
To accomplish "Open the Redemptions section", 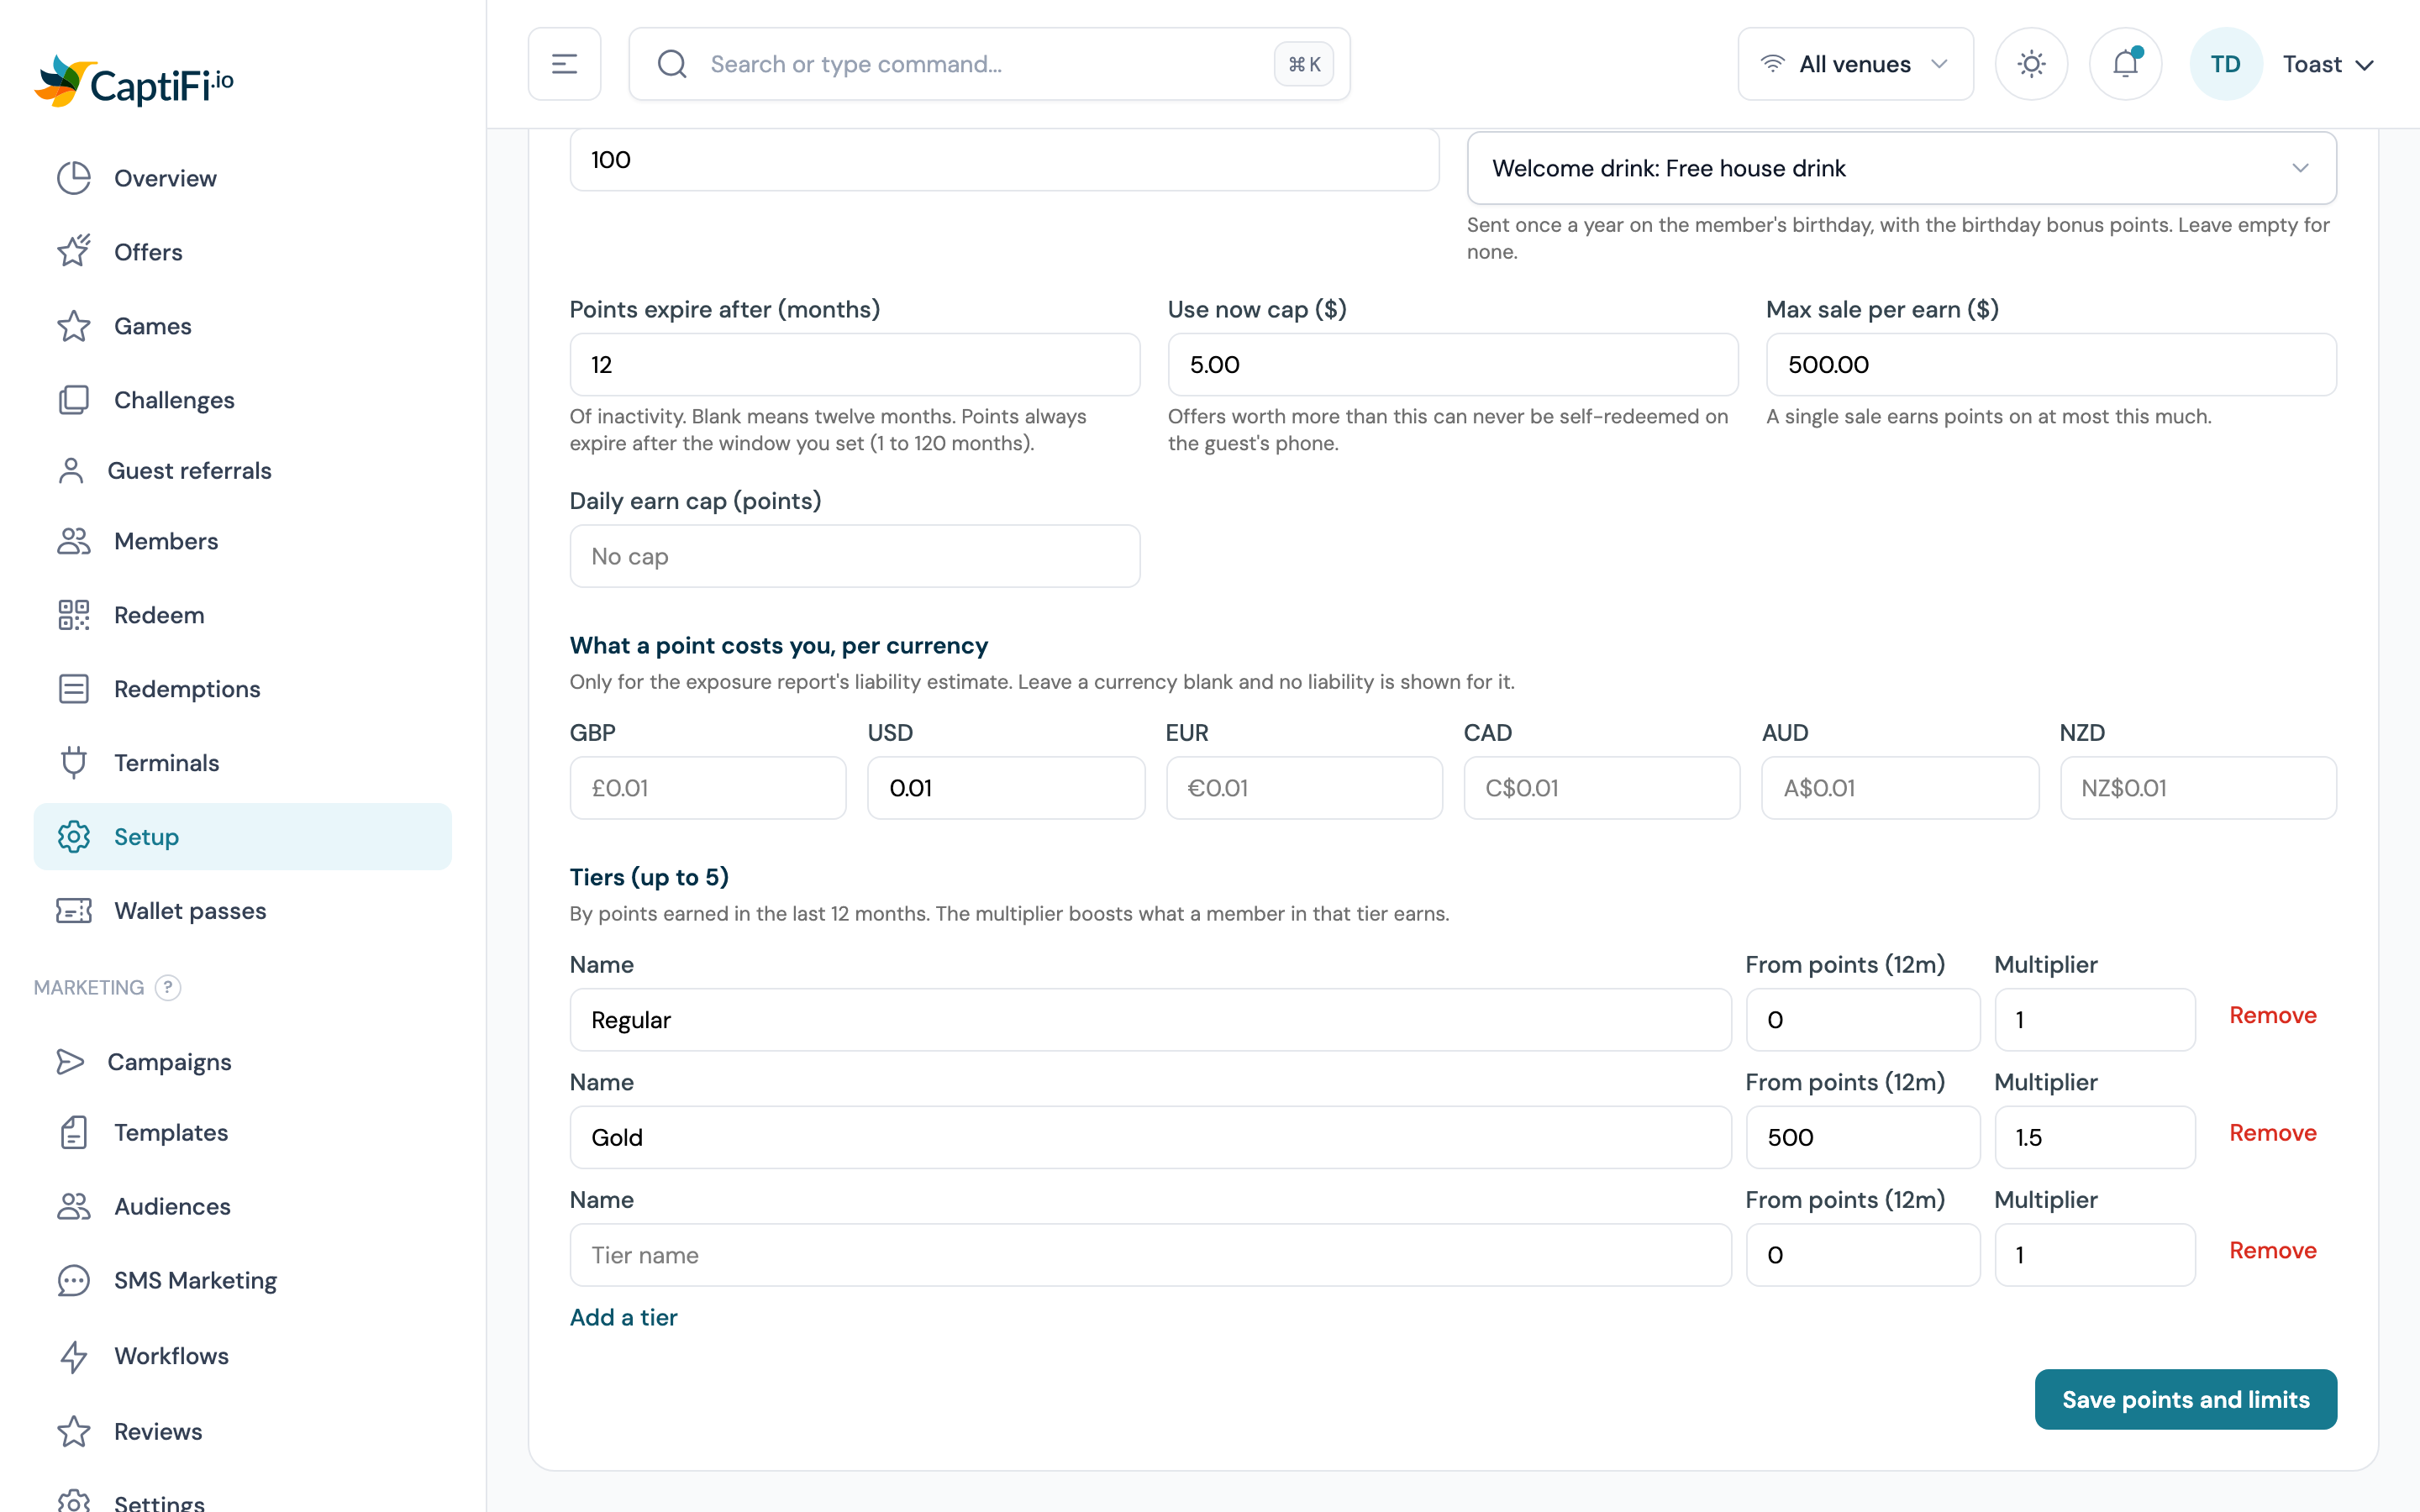I will coord(242,689).
